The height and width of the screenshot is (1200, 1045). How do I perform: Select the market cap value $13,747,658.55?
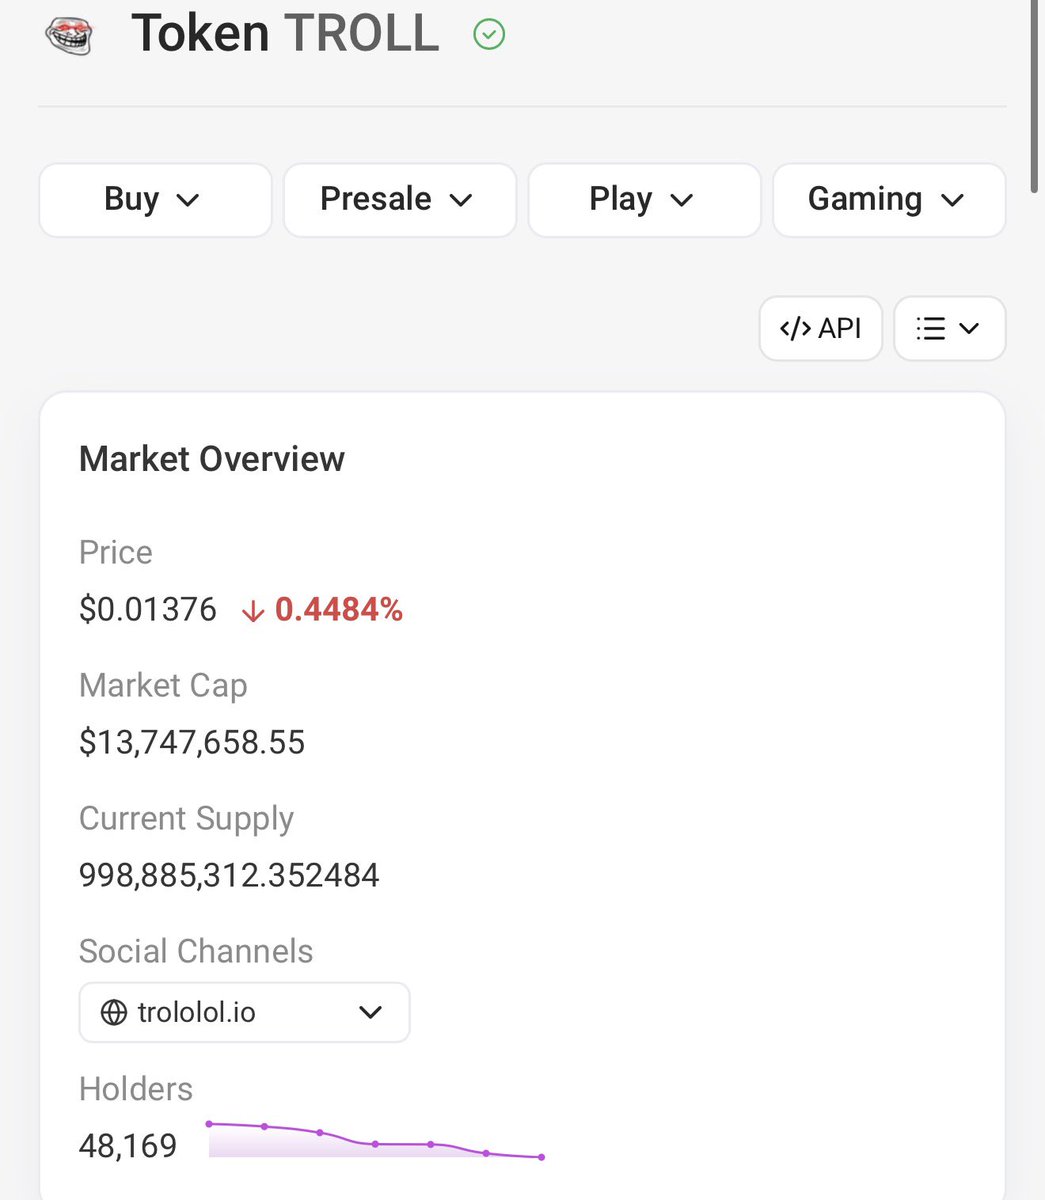[192, 742]
